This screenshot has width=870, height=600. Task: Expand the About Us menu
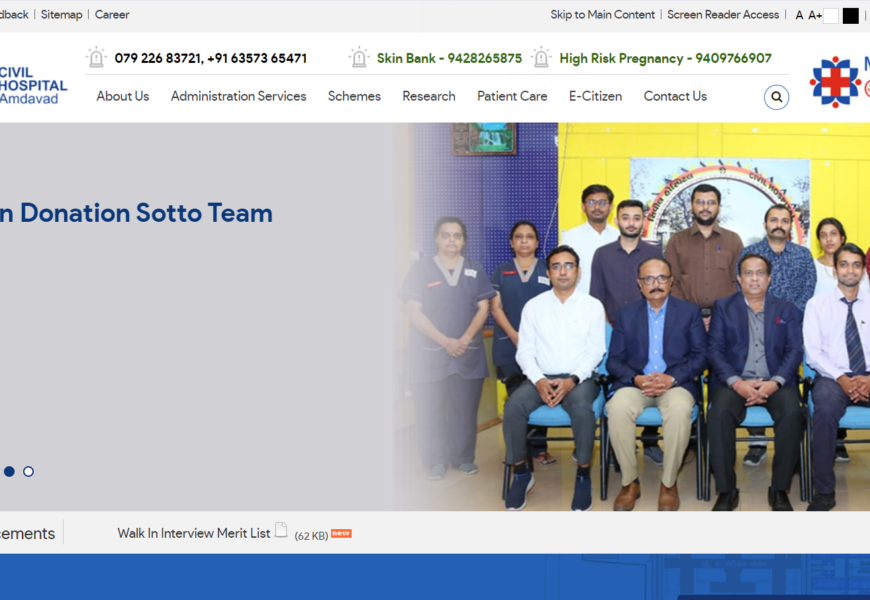122,96
